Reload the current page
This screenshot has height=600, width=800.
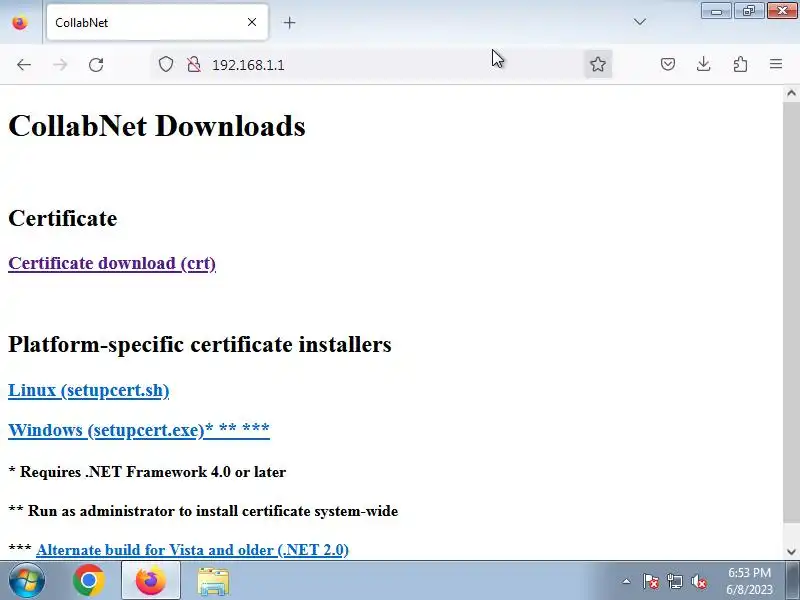point(96,65)
